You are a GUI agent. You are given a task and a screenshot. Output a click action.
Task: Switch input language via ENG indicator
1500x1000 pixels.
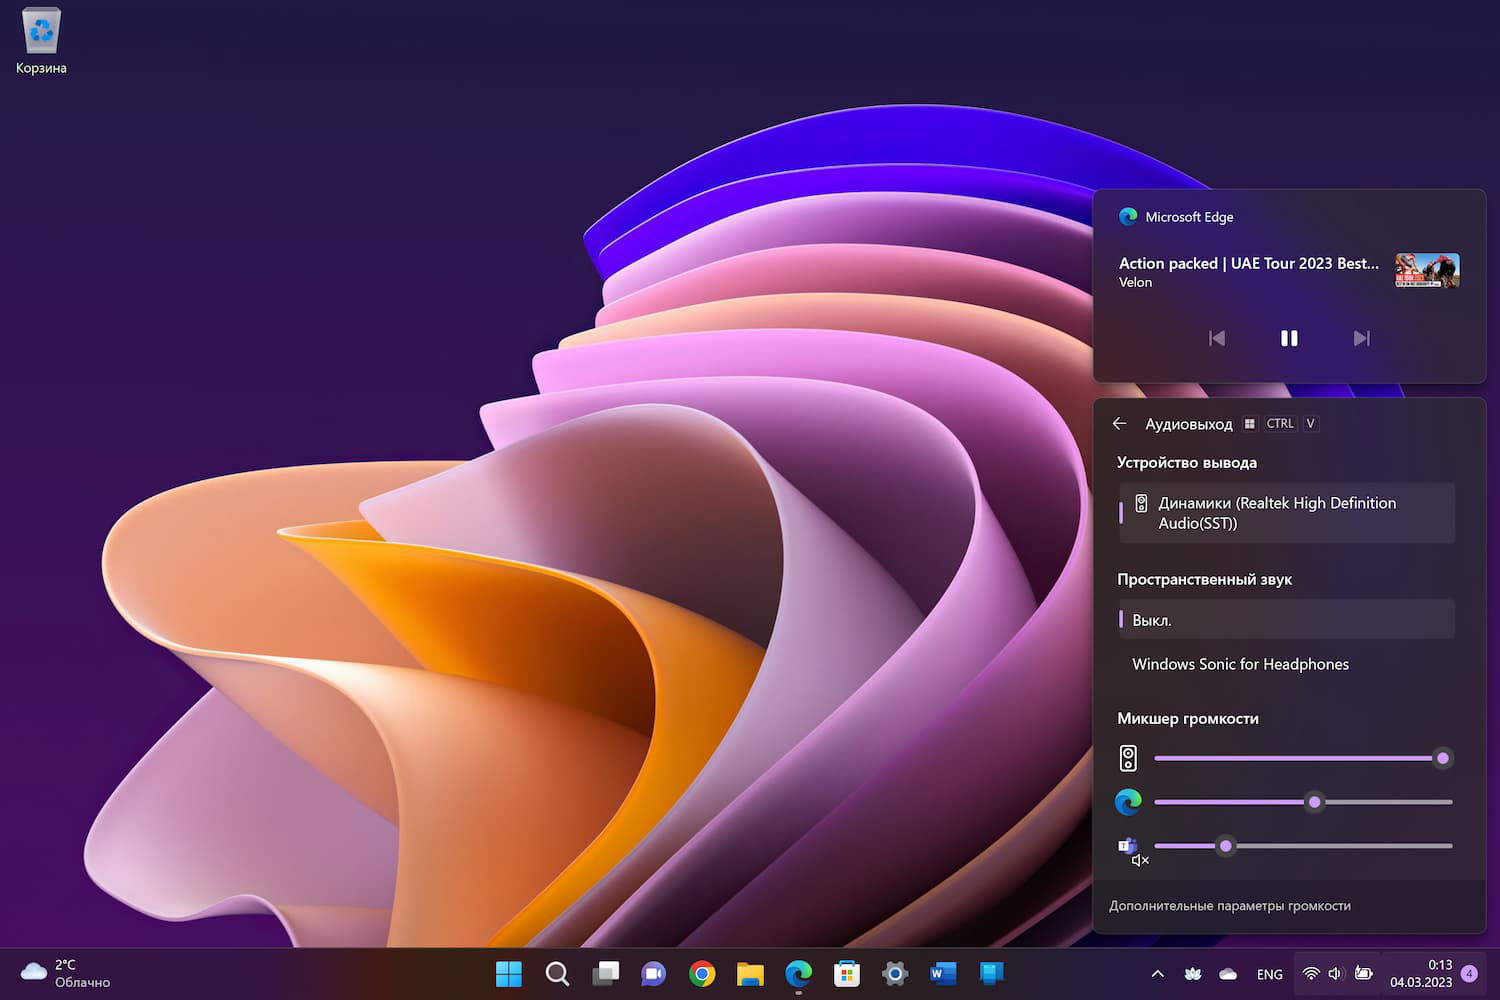click(1270, 974)
